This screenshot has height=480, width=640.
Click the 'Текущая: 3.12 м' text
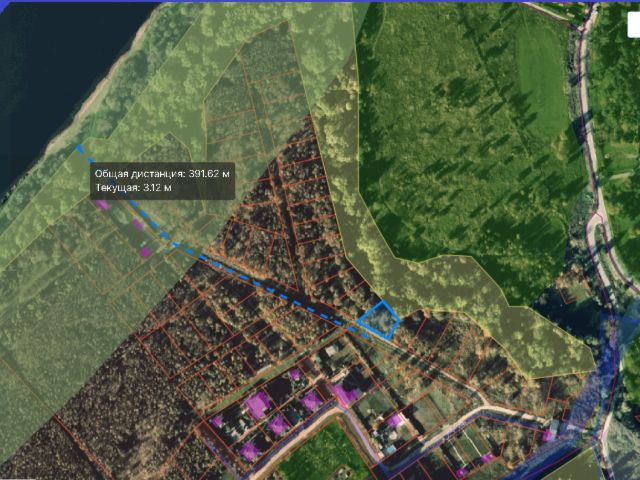click(133, 187)
